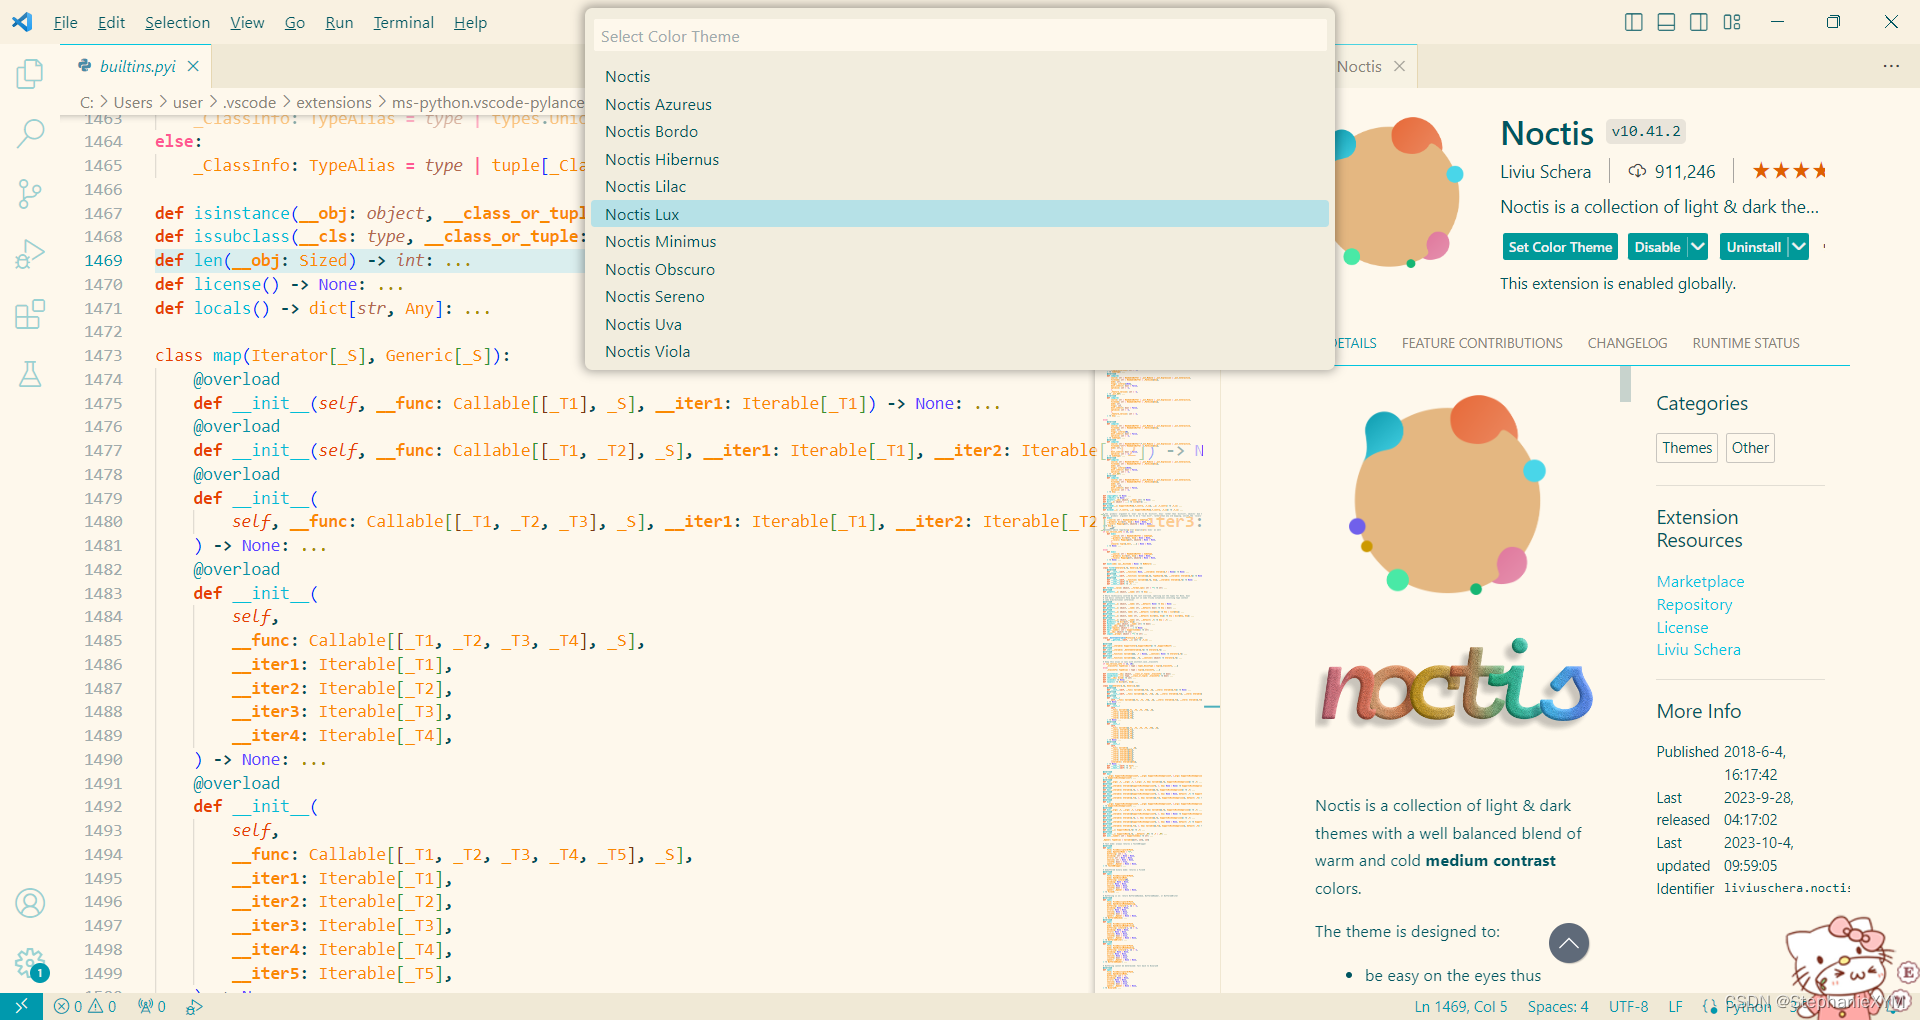Click the extension details scrollbar thumb
This screenshot has width=1920, height=1020.
(1625, 384)
